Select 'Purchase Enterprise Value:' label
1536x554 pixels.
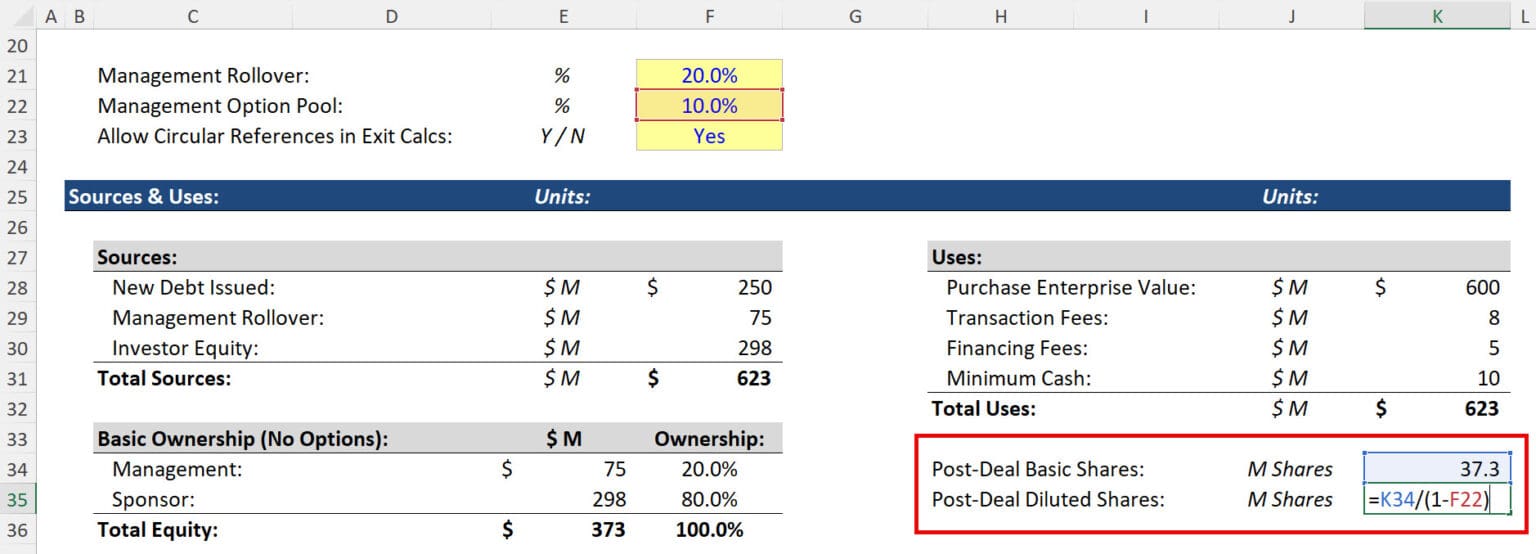1071,288
